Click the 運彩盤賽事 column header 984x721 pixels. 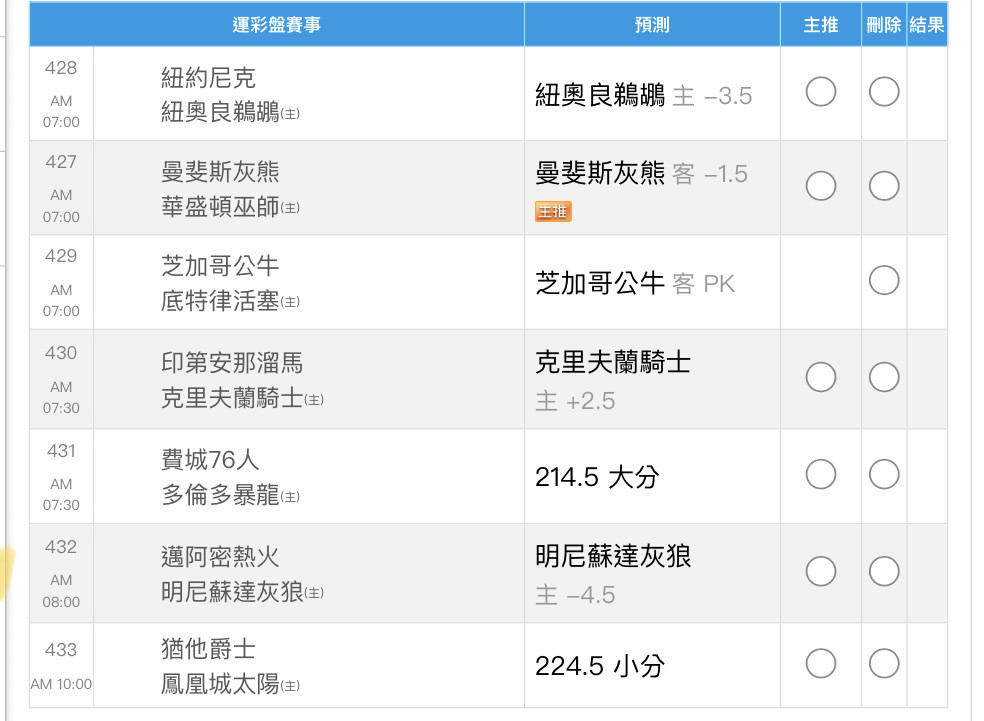[x=277, y=24]
